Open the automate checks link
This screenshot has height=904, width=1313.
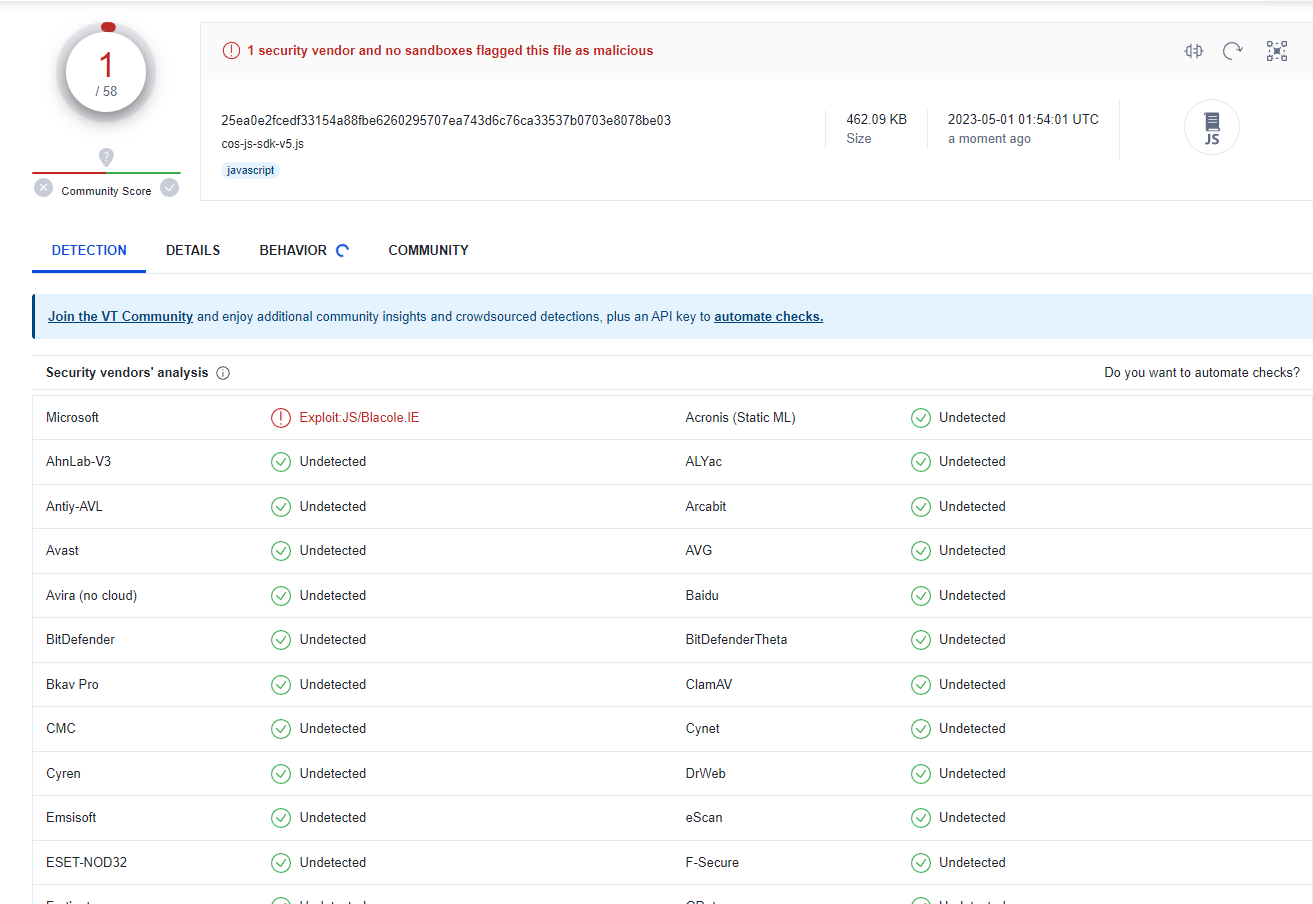(x=768, y=316)
